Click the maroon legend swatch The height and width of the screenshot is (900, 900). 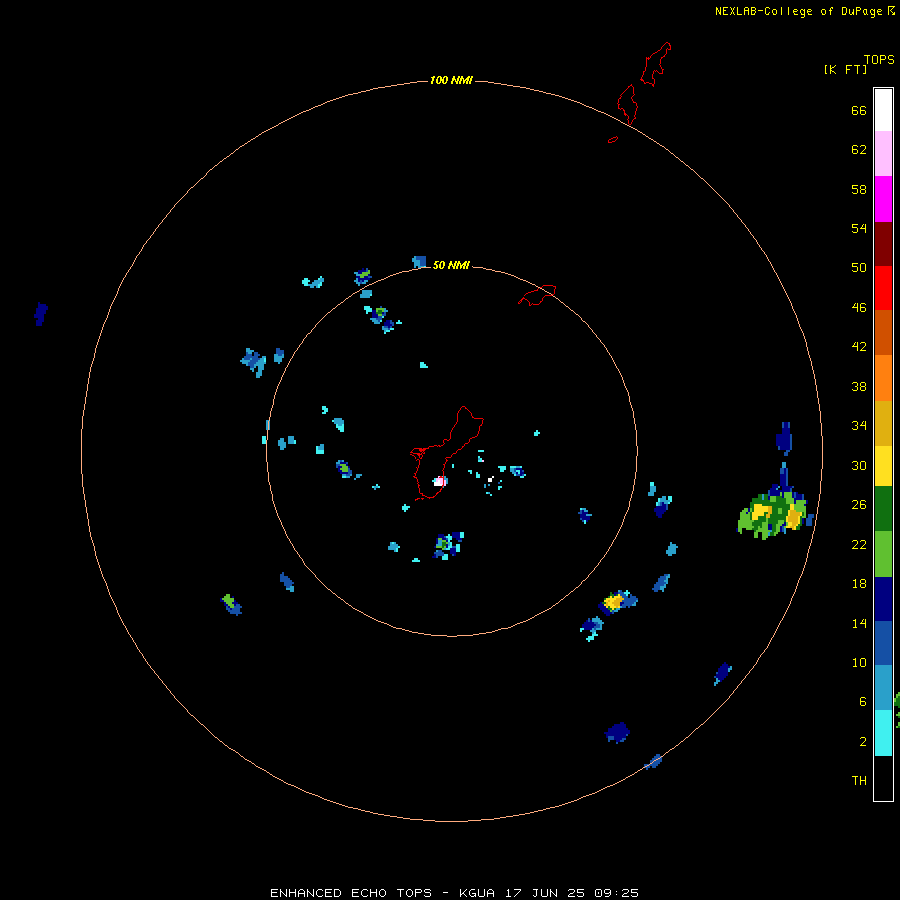click(883, 244)
